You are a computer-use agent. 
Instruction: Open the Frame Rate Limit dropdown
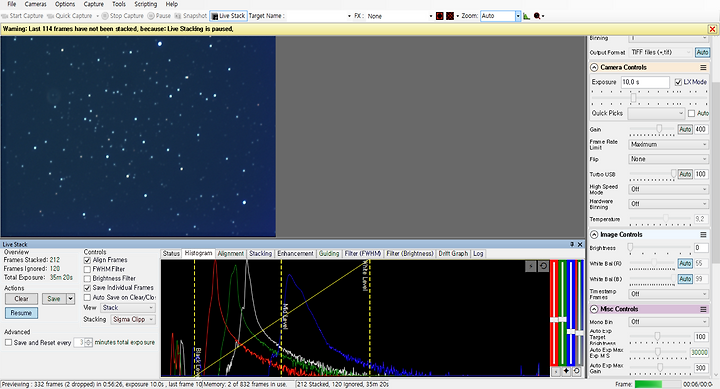[x=669, y=145]
